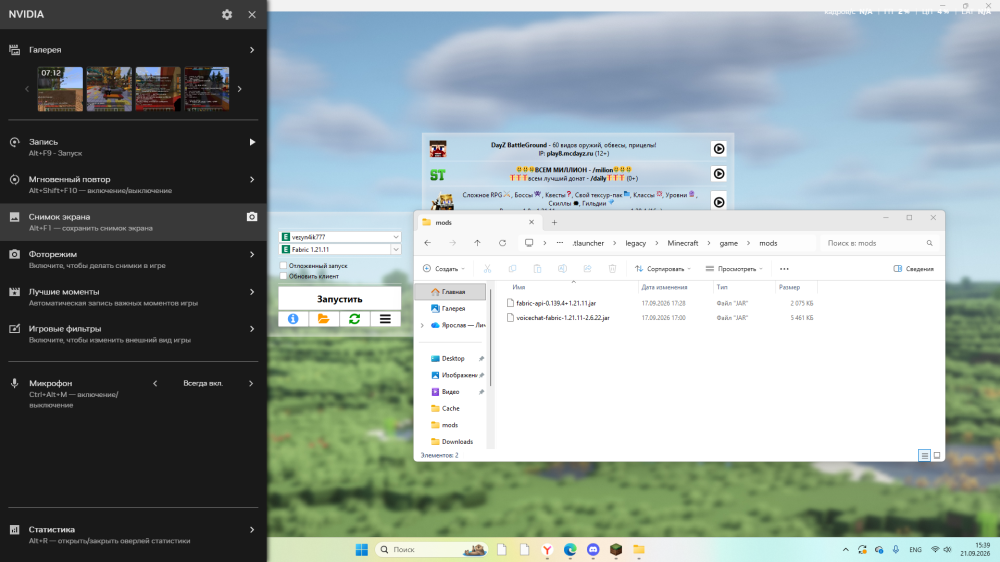Image resolution: width=1000 pixels, height=562 pixels.
Task: Open launcher info icon
Action: (293, 319)
